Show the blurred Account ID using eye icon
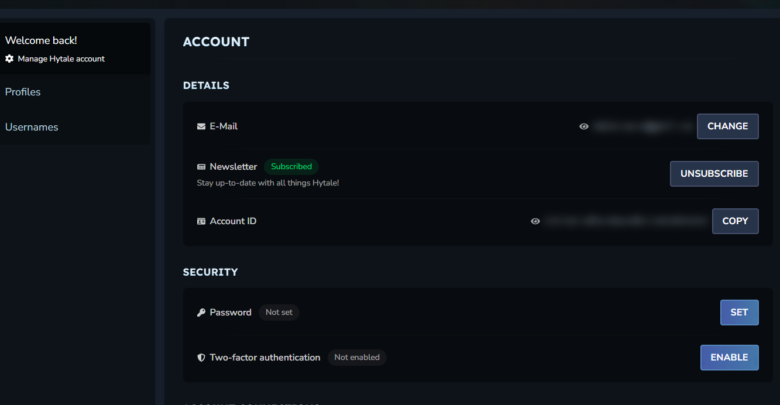This screenshot has height=405, width=780. tap(535, 221)
